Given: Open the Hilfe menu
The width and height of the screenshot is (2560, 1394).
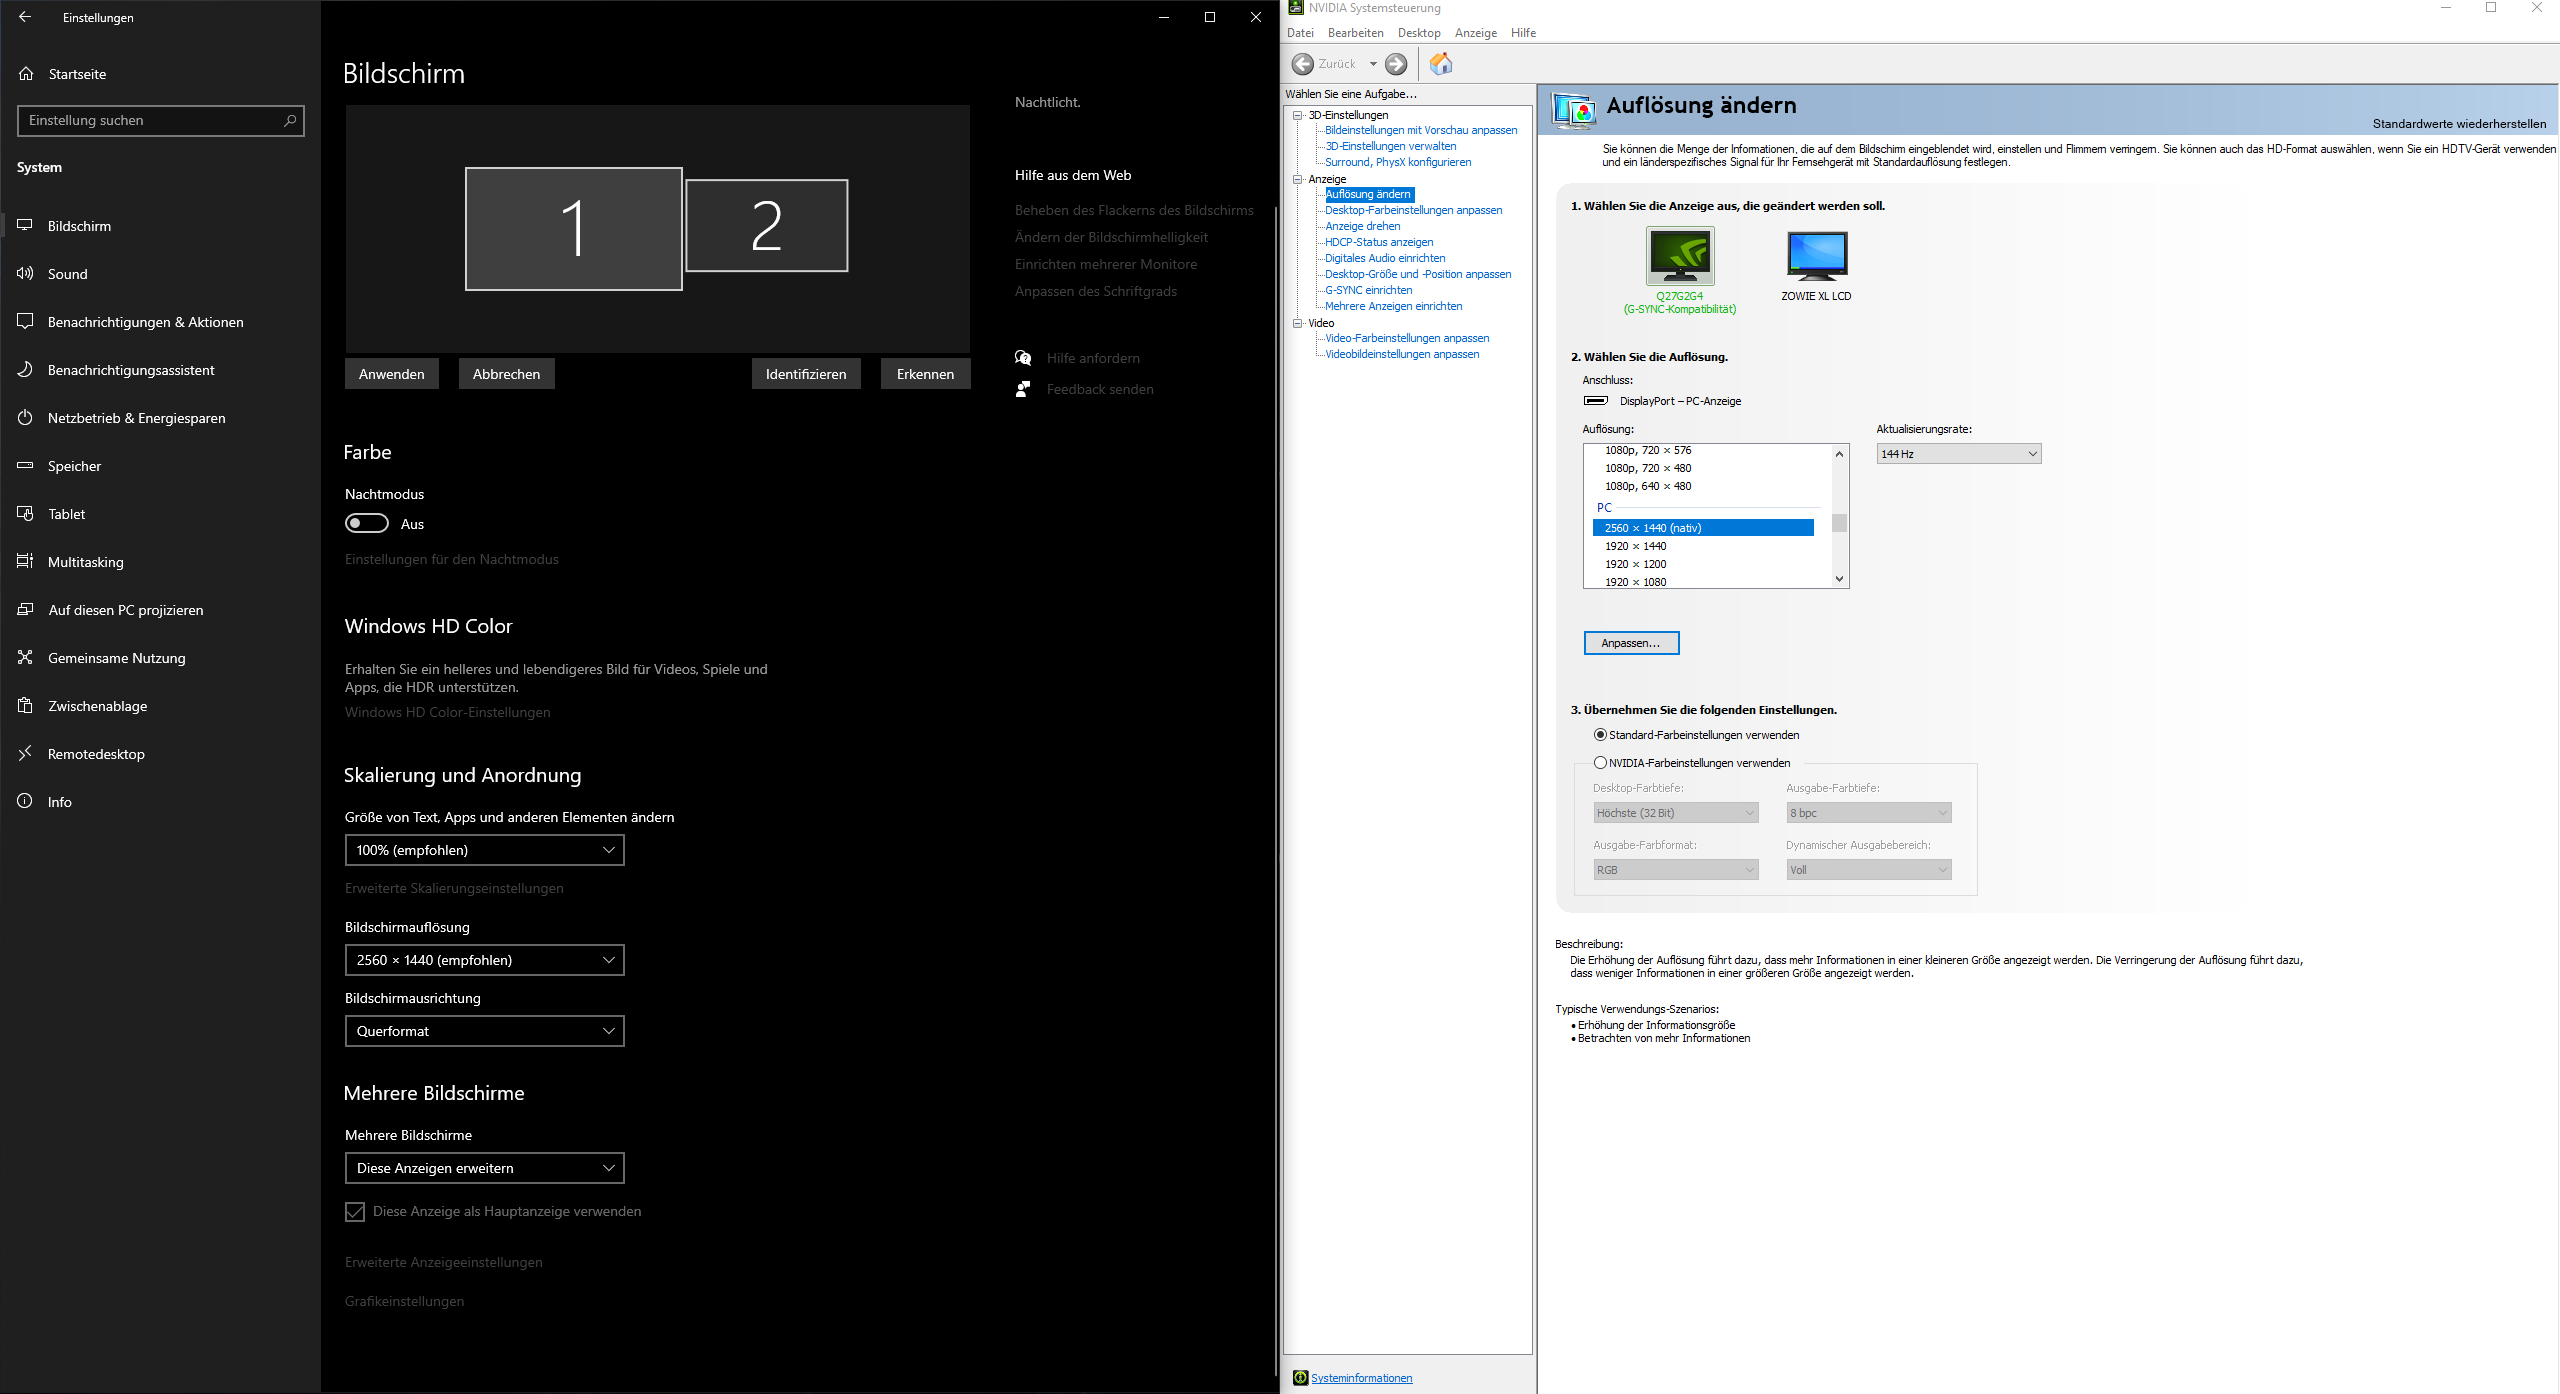Looking at the screenshot, I should point(1523,33).
